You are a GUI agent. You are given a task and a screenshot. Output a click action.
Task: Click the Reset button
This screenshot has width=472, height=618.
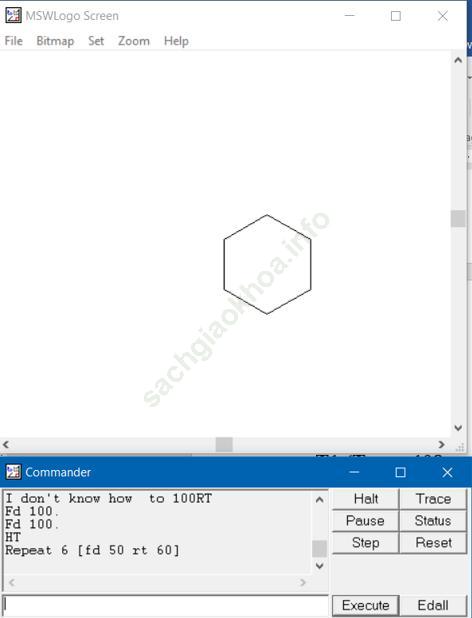click(x=433, y=543)
